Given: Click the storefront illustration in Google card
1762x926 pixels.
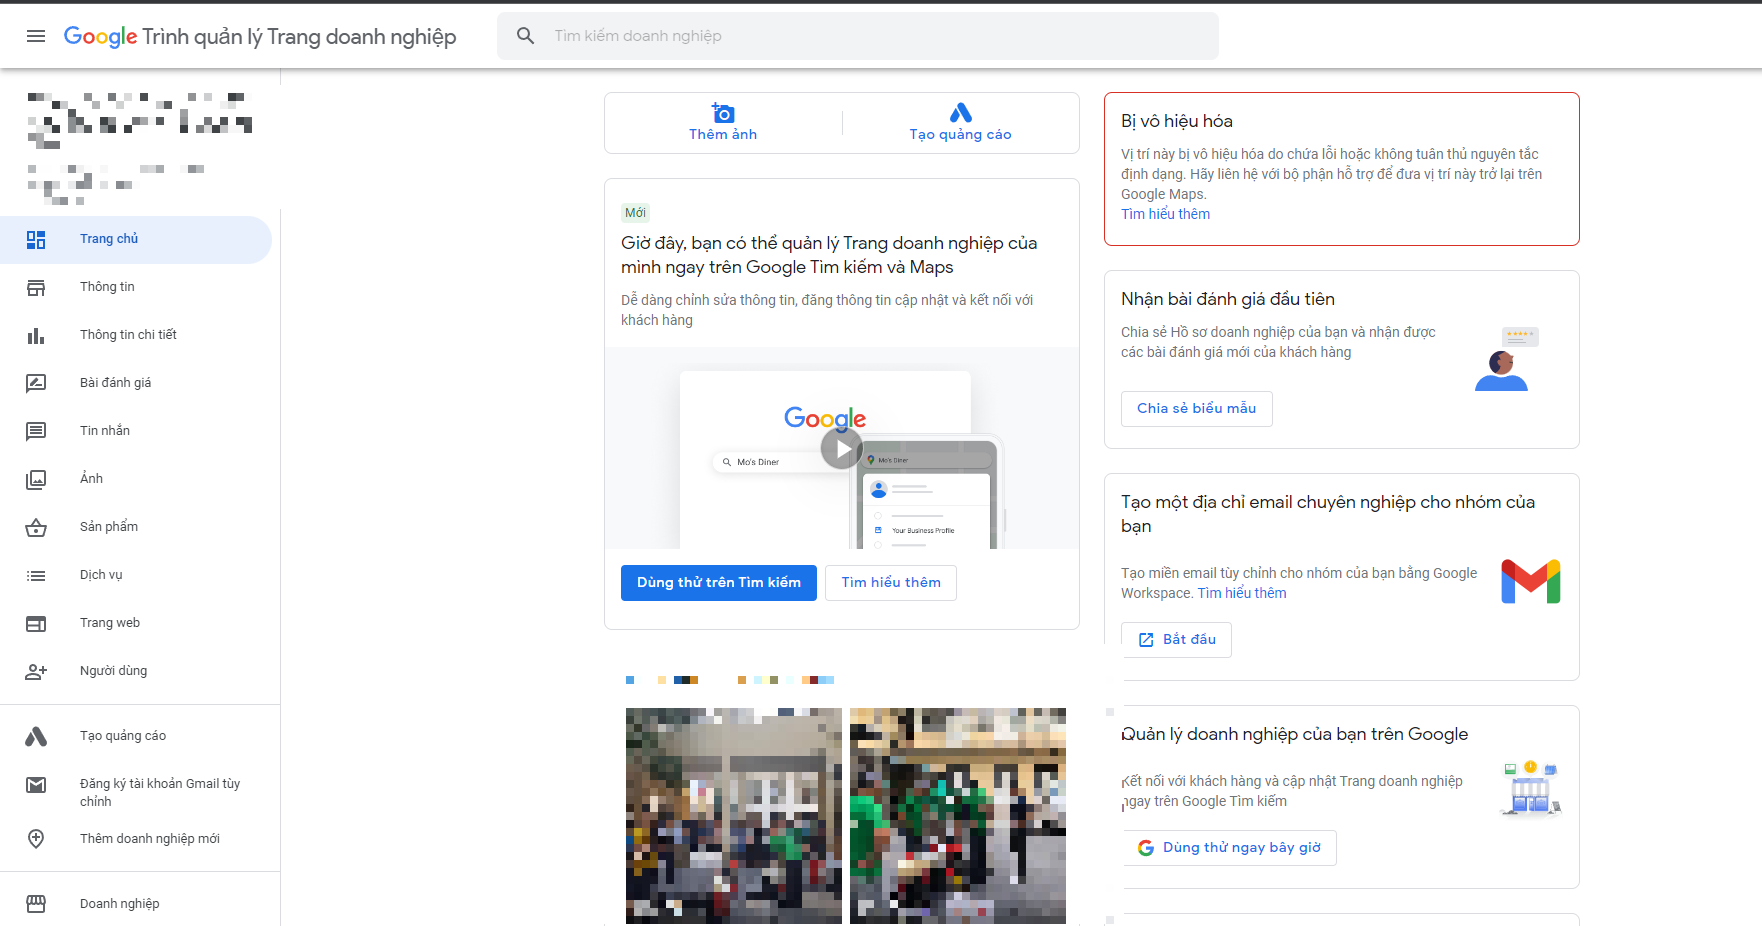Looking at the screenshot, I should [1530, 789].
